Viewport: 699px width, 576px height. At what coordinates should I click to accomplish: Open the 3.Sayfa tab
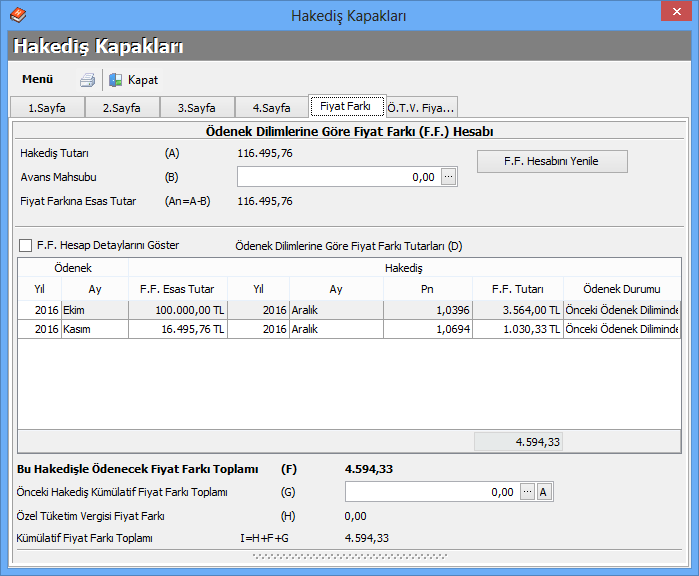(x=196, y=107)
